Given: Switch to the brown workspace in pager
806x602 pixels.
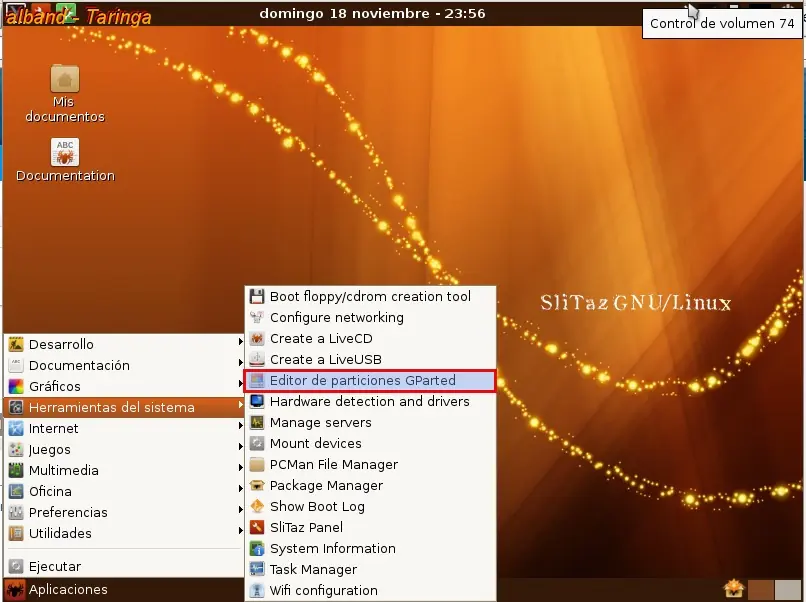Looking at the screenshot, I should 761,590.
